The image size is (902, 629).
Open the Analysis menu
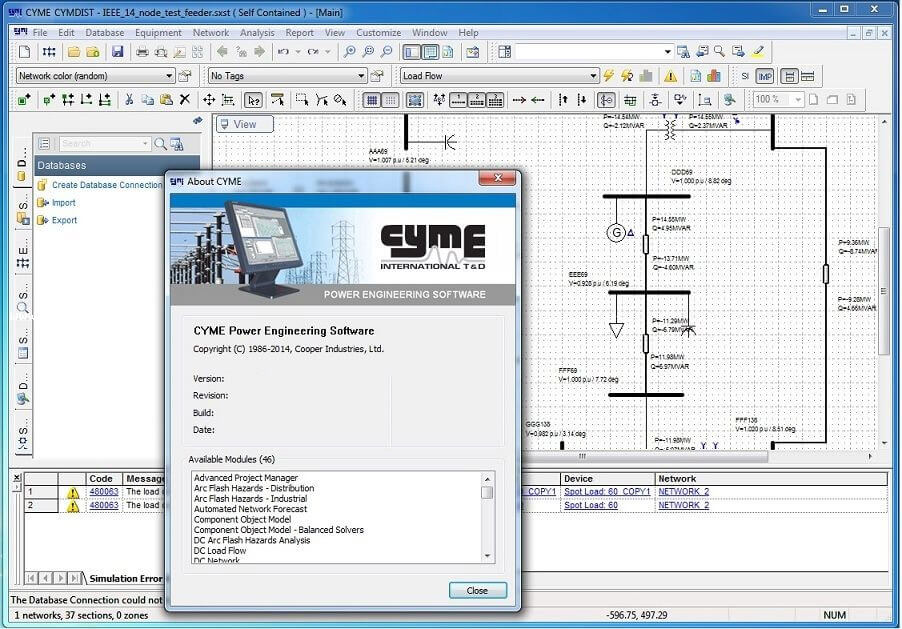coord(257,32)
